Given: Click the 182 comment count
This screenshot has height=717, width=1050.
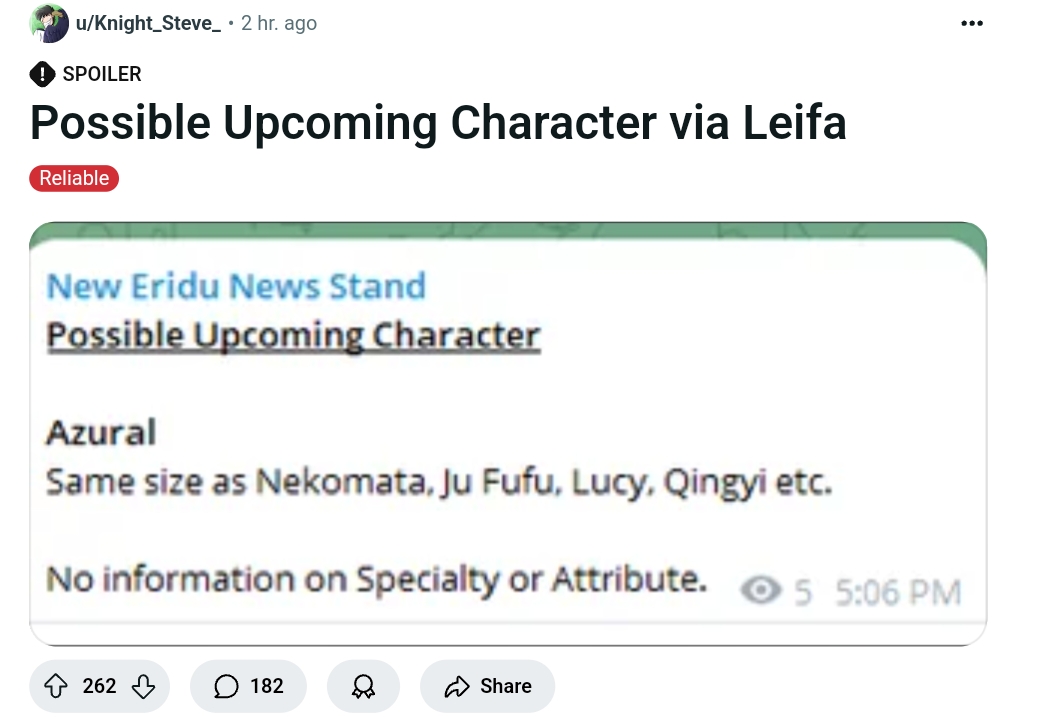Looking at the screenshot, I should [x=267, y=686].
